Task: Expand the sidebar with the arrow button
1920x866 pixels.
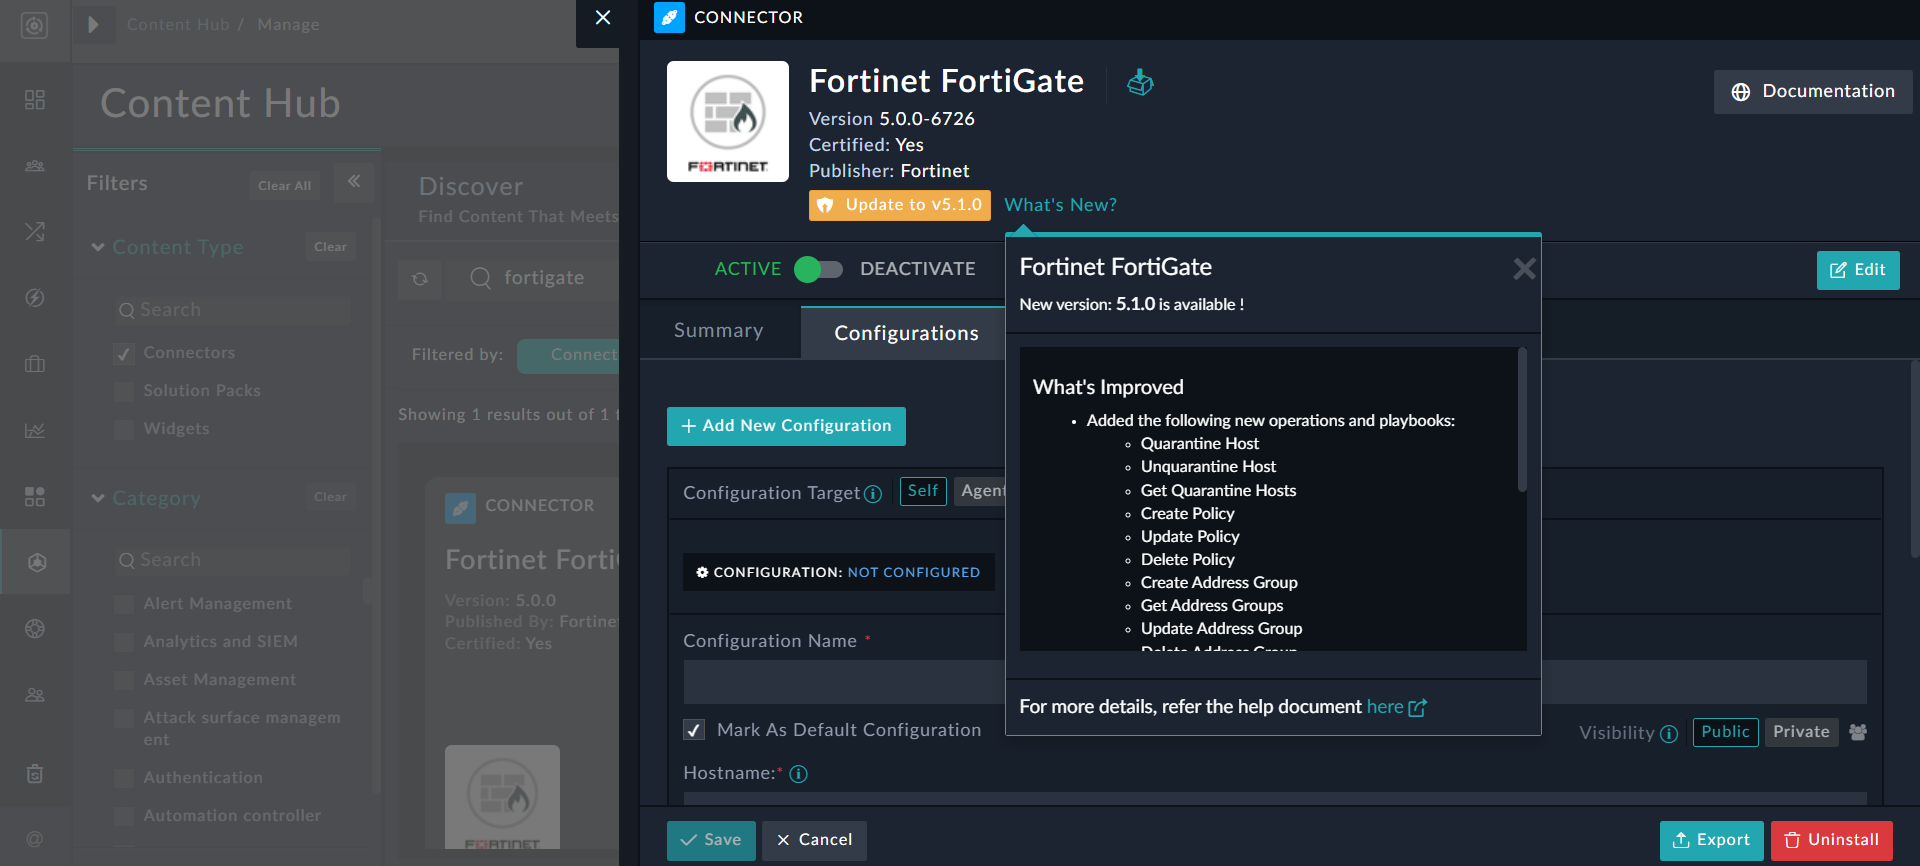Action: click(x=93, y=25)
